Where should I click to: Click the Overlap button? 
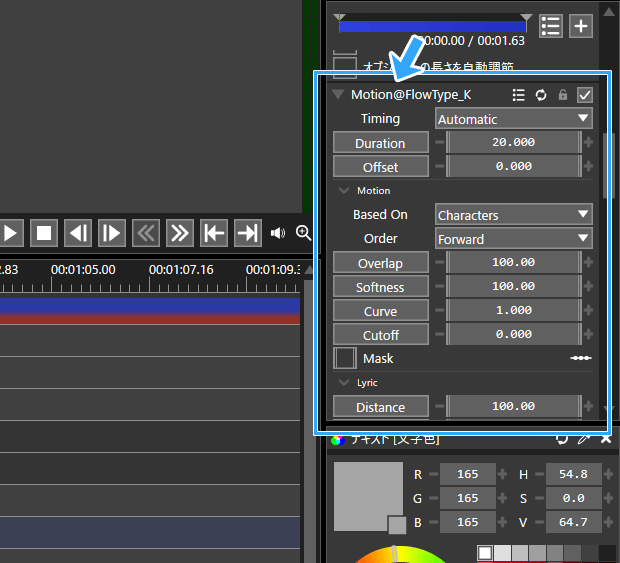[380, 263]
